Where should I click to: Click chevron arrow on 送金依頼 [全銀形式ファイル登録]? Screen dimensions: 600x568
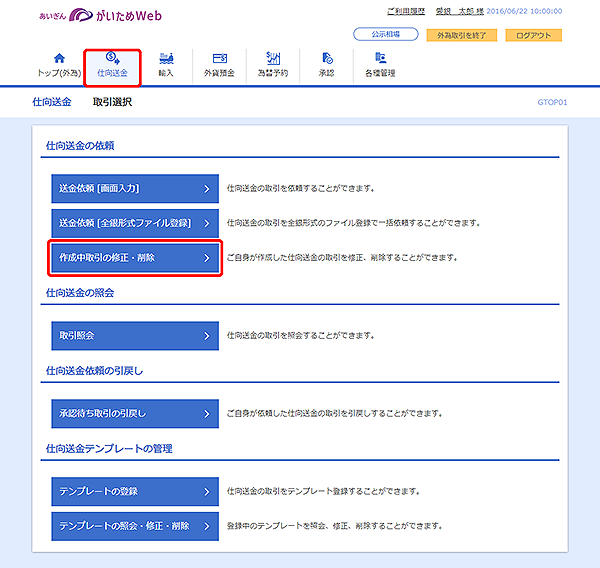pos(207,223)
